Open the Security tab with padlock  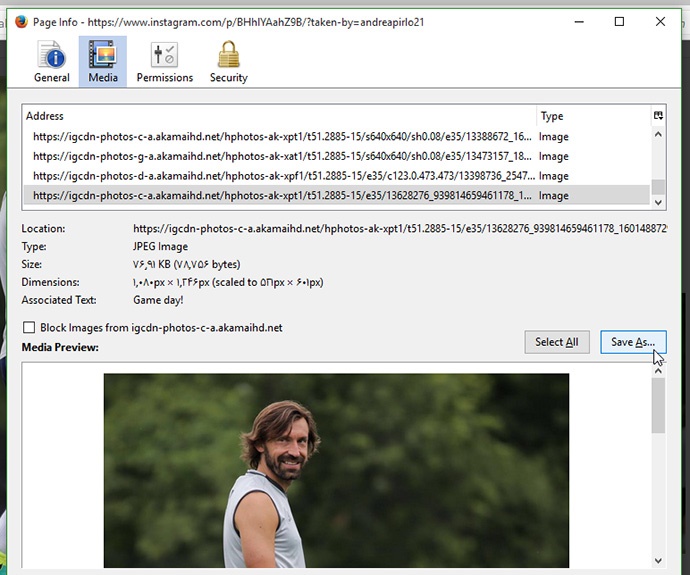(228, 62)
